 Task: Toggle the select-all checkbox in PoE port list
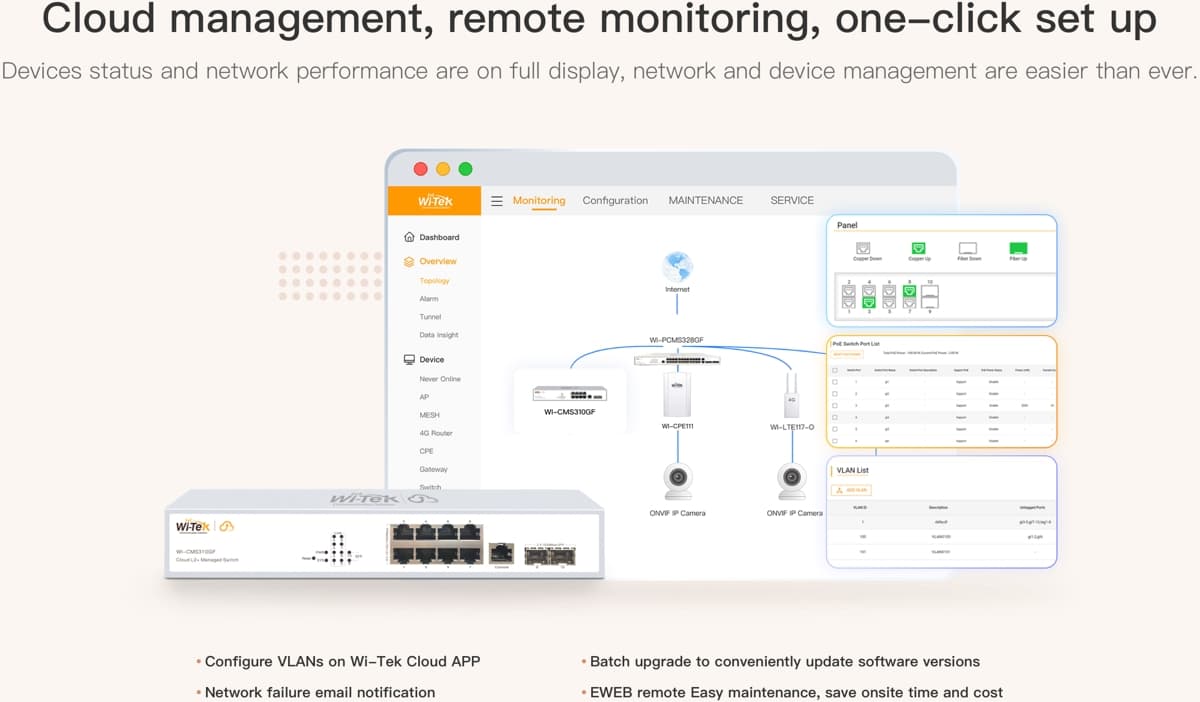(835, 370)
